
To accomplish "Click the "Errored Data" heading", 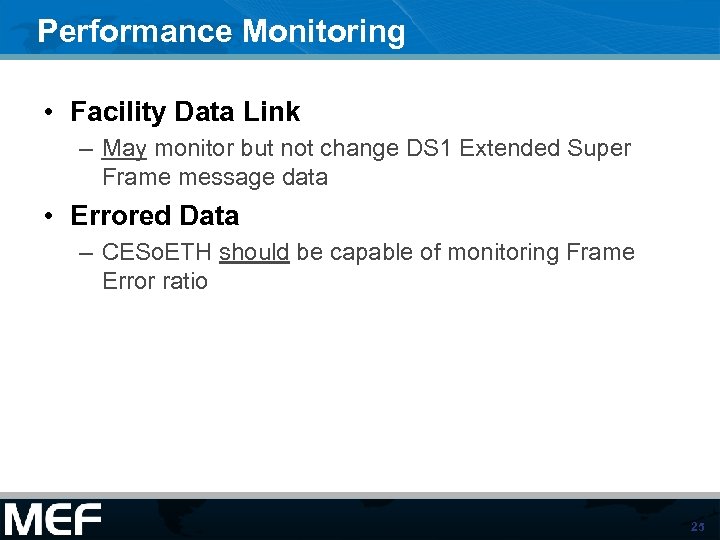I will 155,216.
